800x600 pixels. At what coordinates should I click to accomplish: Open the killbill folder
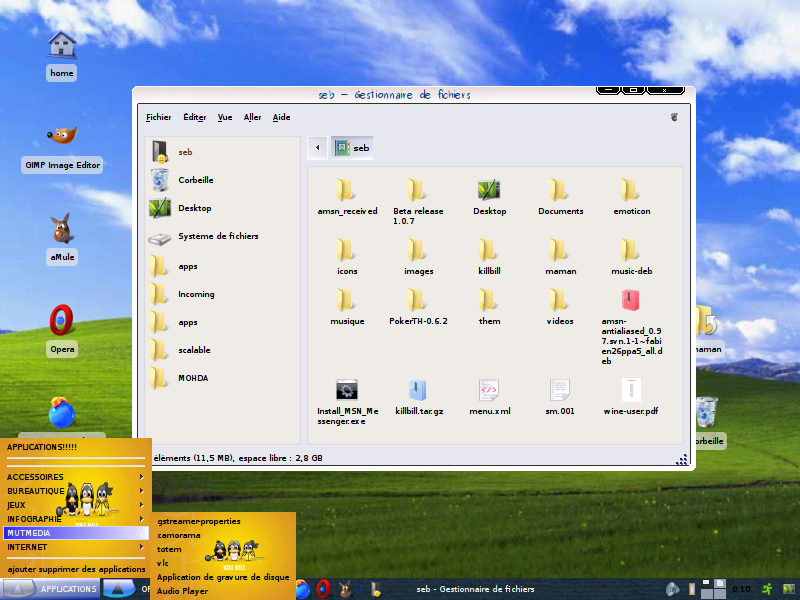pos(489,257)
